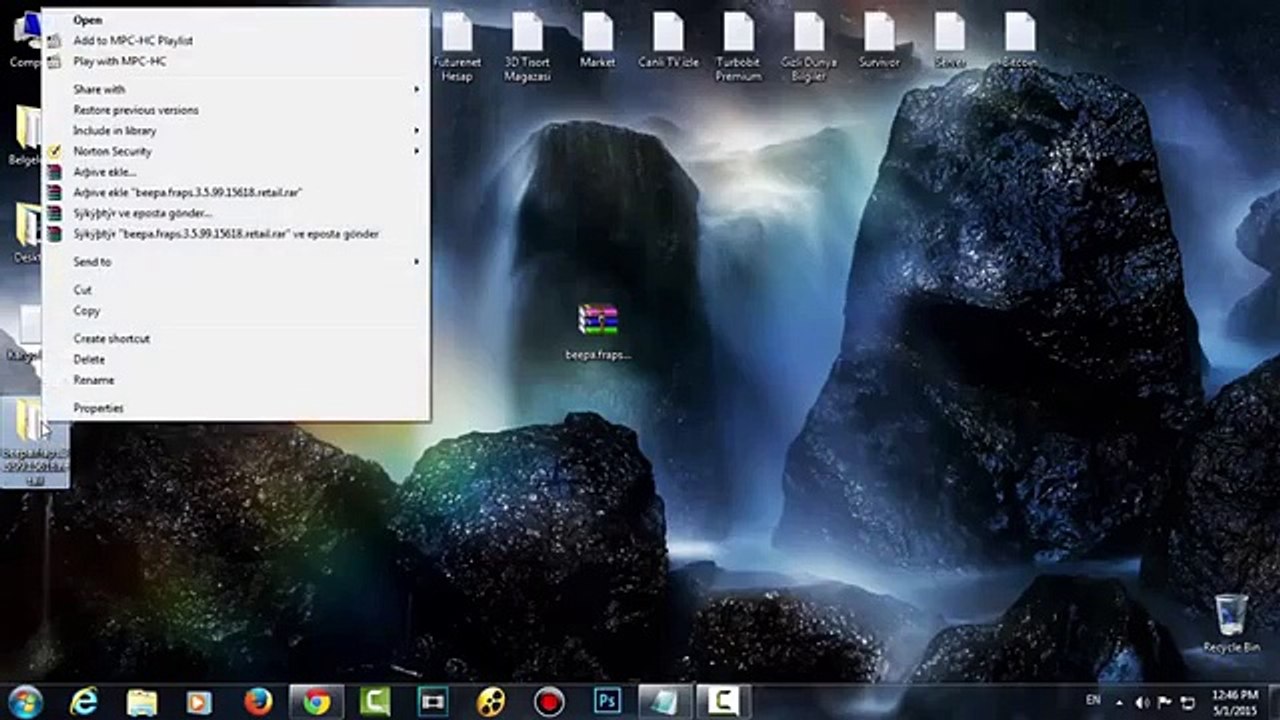Compress to beepa.fraps rar and email
The height and width of the screenshot is (720, 1280).
point(226,234)
